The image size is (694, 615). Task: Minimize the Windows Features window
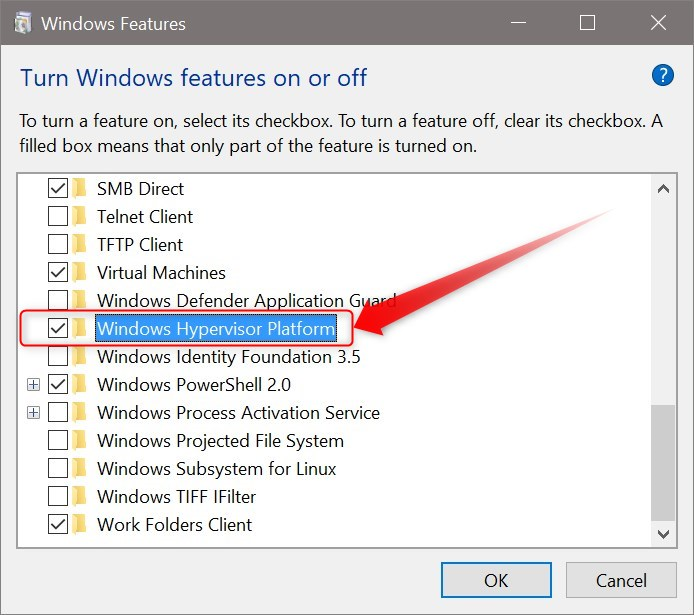coord(518,23)
